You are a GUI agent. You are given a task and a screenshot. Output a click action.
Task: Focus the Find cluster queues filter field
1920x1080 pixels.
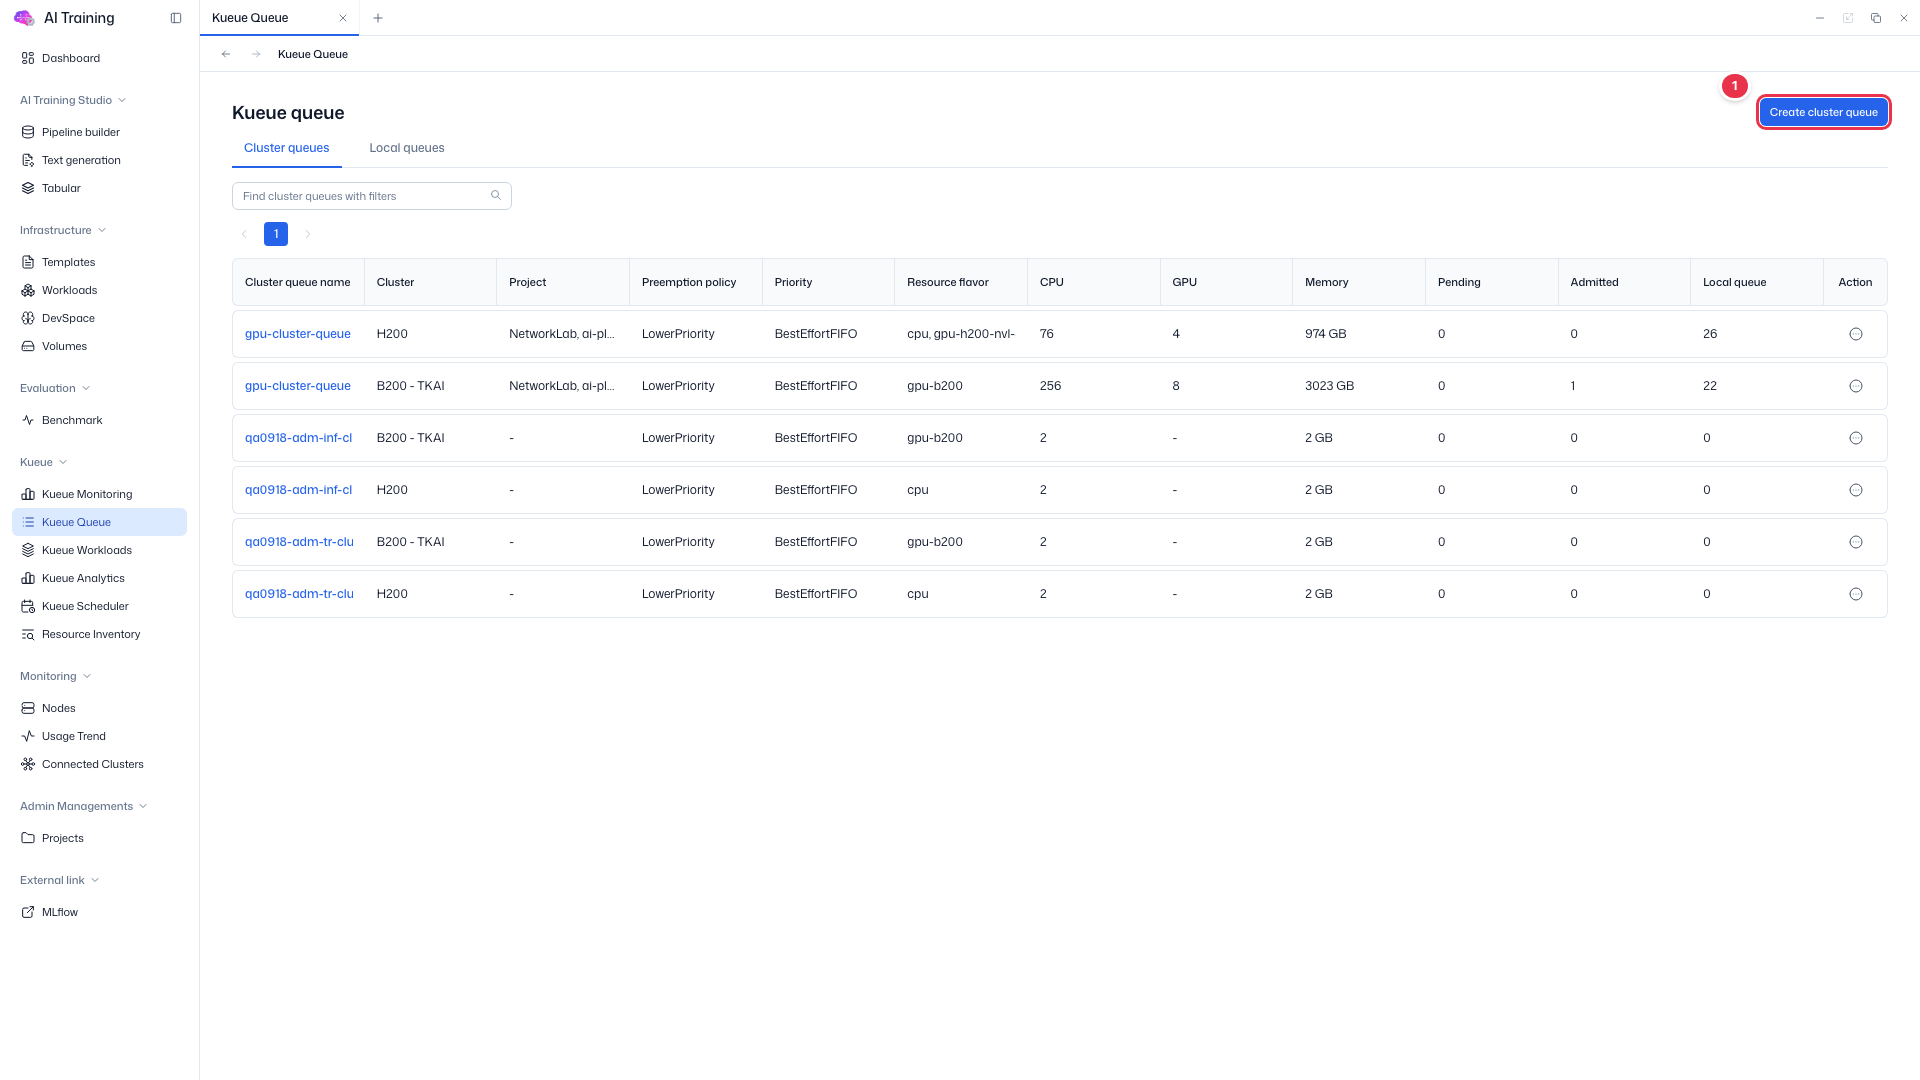[x=372, y=196]
